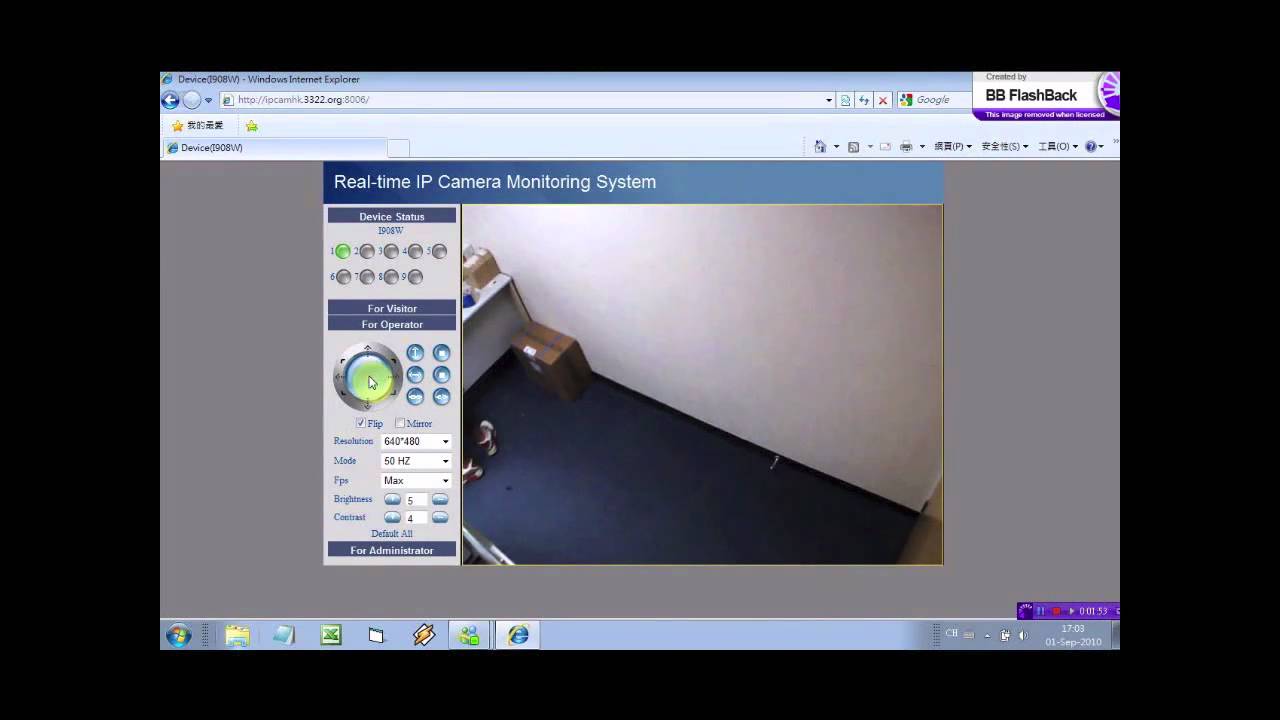
Task: Click the Windows Start button
Action: pyautogui.click(x=178, y=635)
